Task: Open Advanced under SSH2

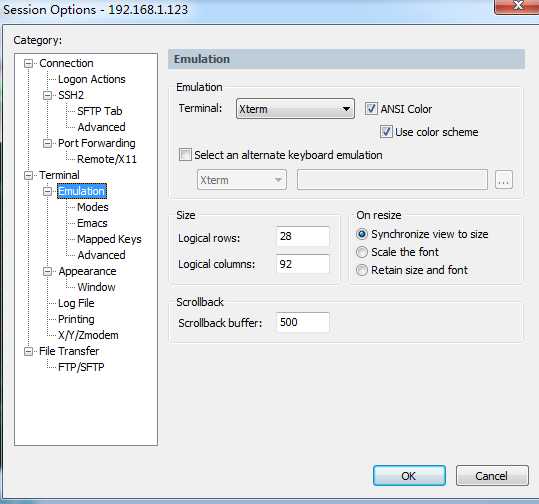Action: click(x=101, y=127)
